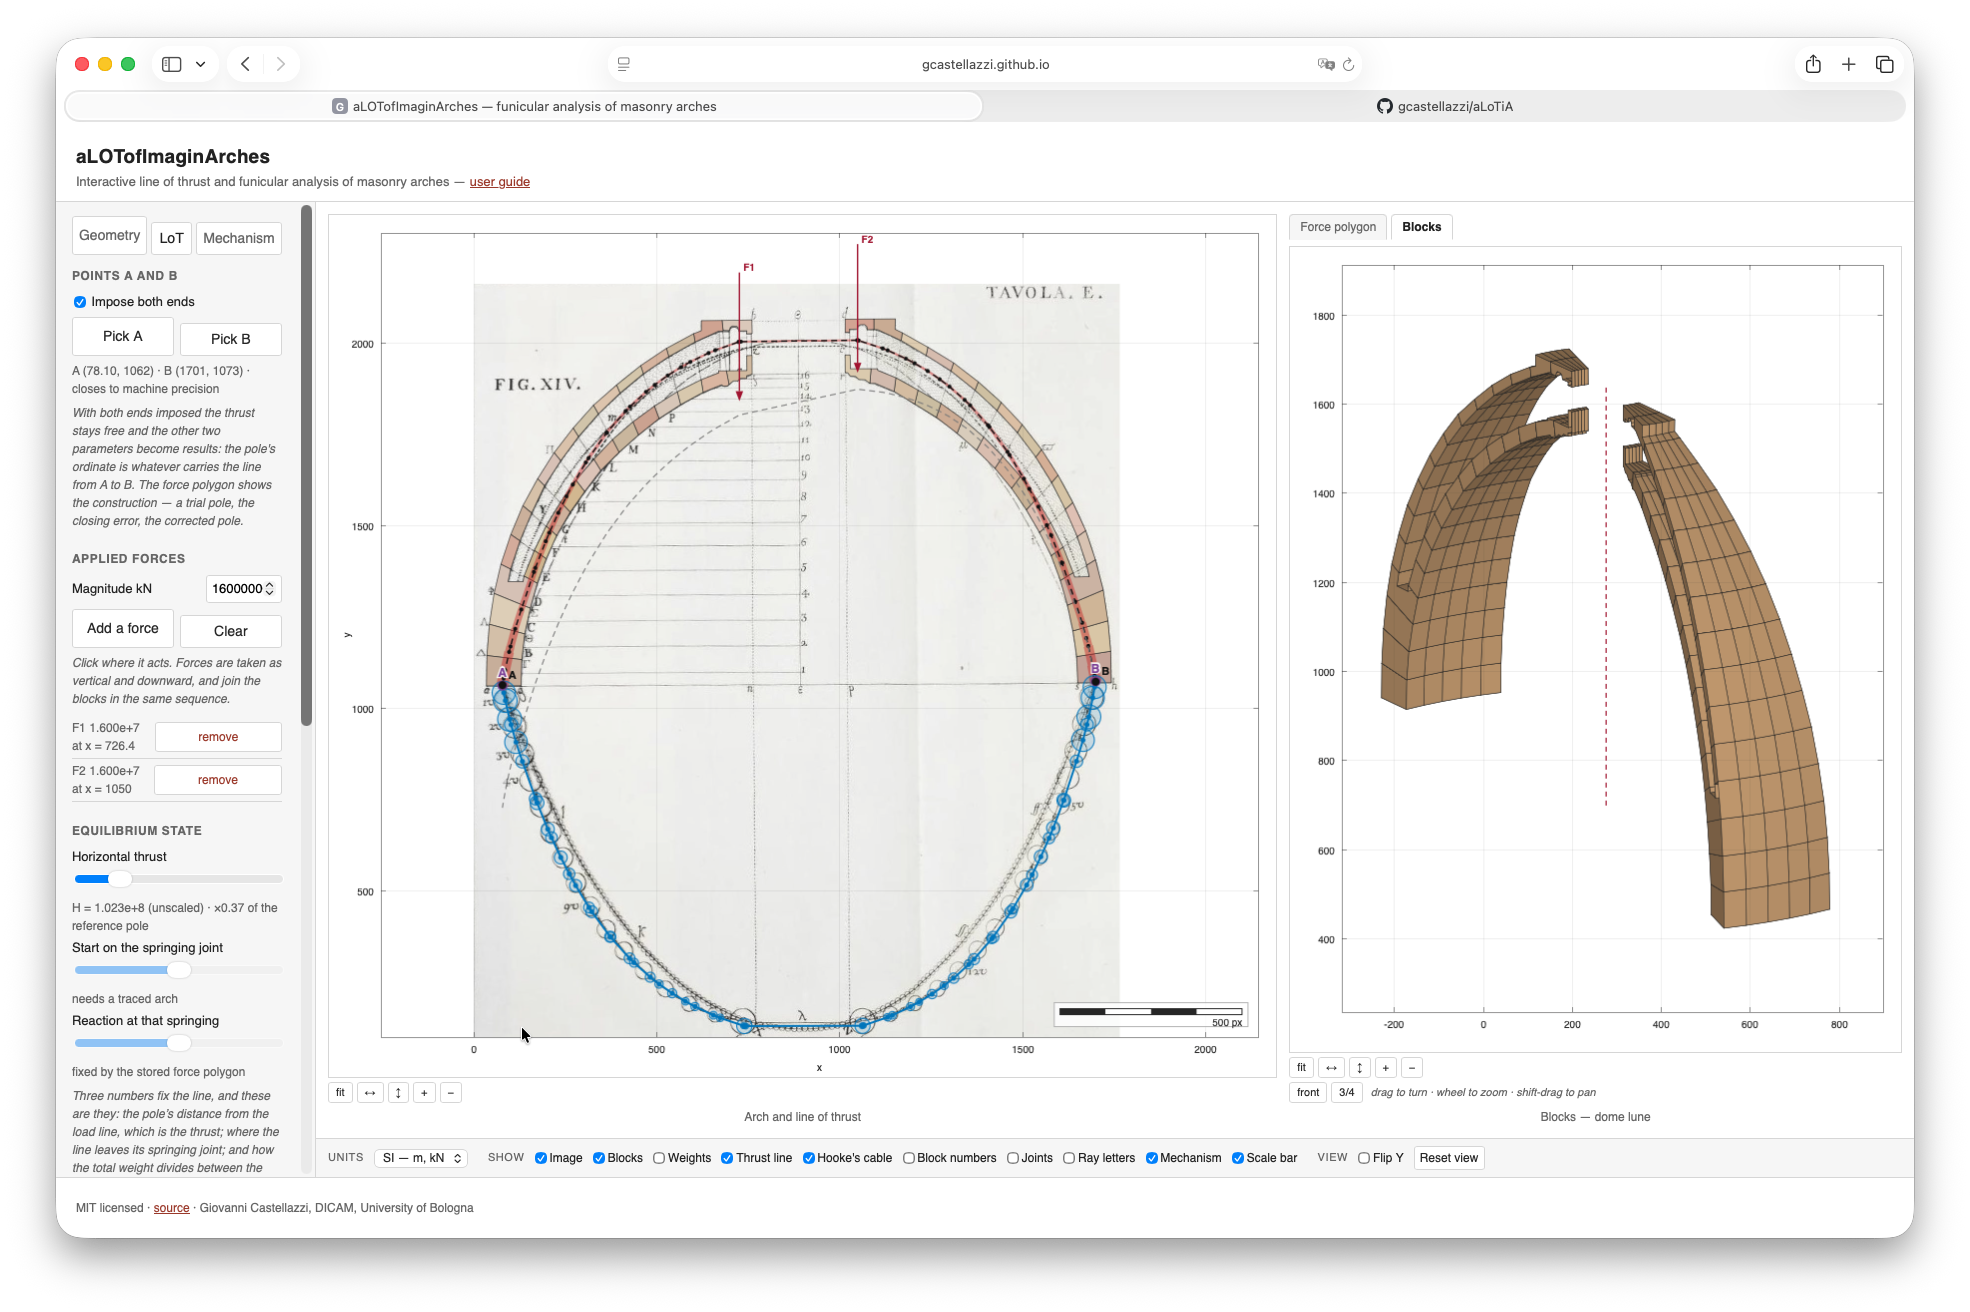Disable the Hooke's cable checkbox

[x=808, y=1158]
